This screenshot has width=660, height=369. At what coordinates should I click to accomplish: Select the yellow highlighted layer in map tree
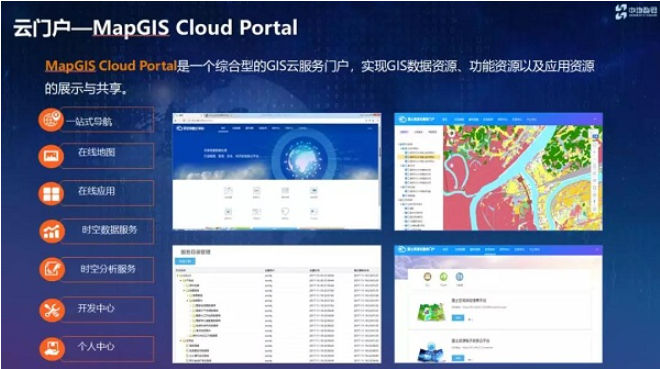pos(419,157)
